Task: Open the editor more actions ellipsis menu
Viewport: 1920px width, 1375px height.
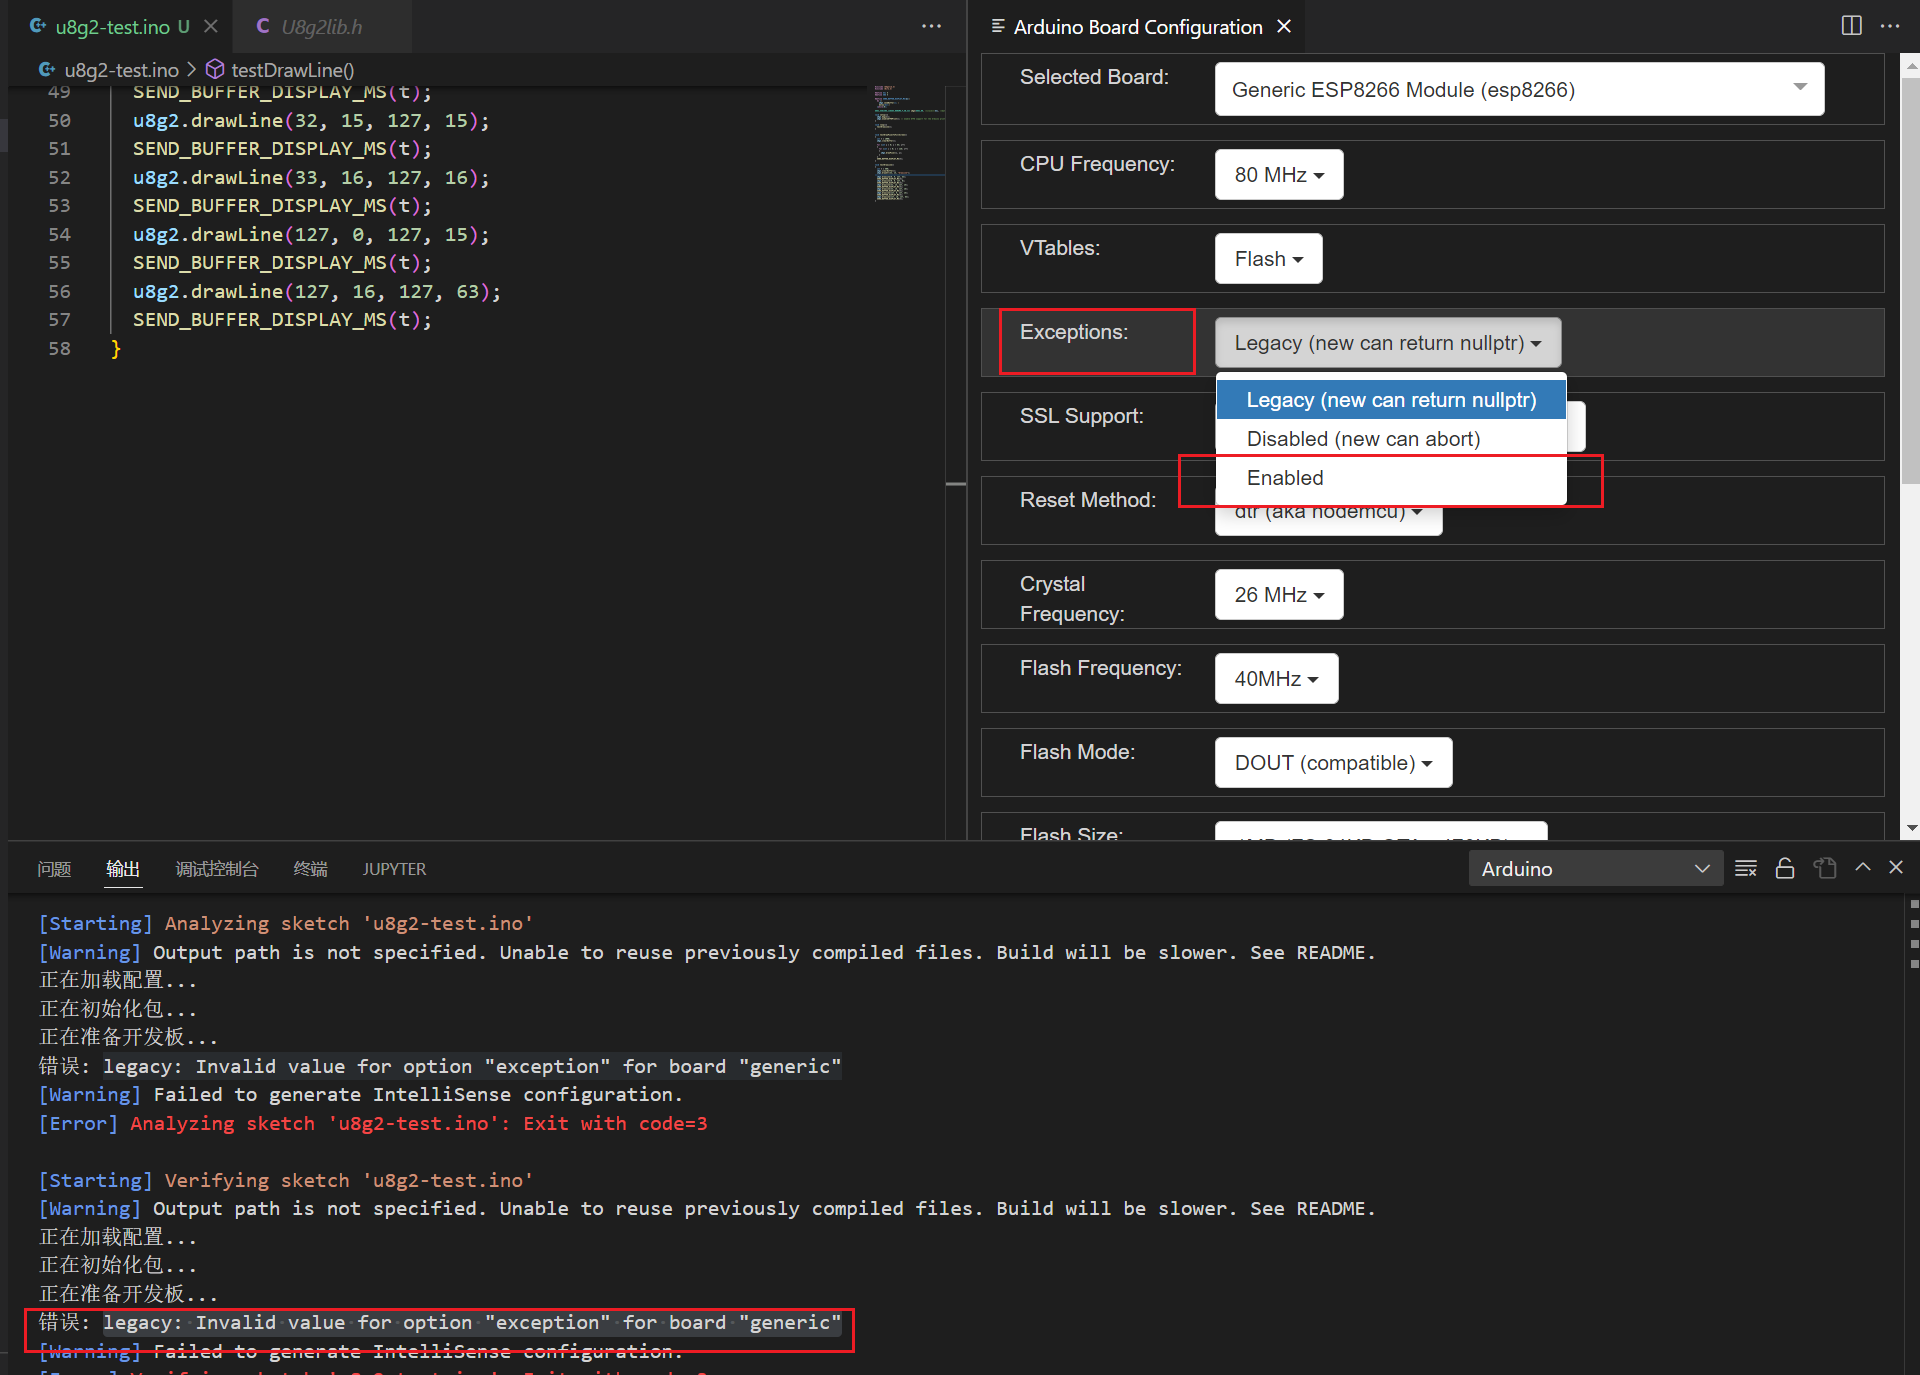Action: pos(930,26)
